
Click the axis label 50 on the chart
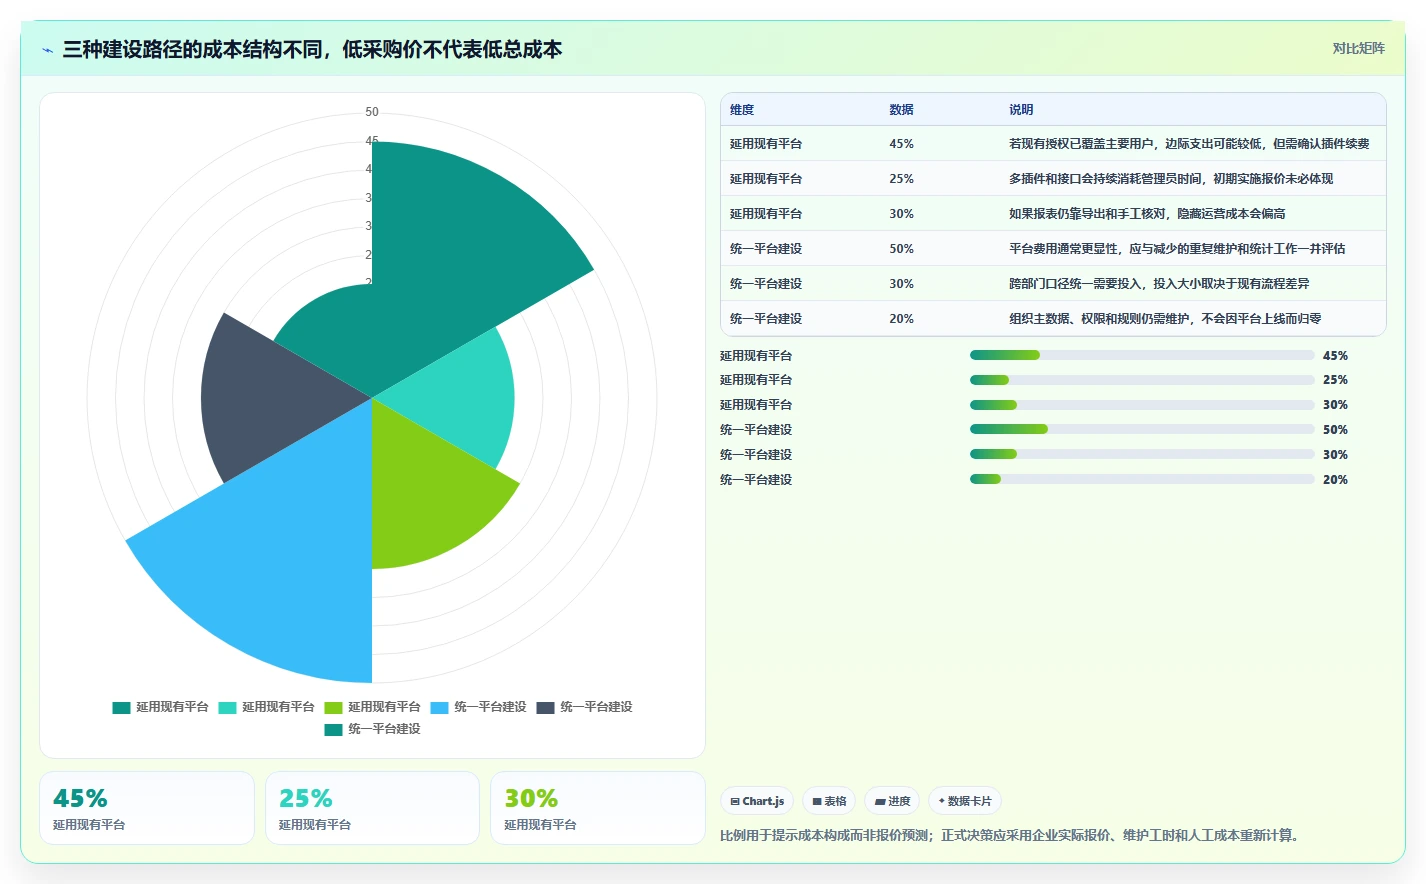(x=372, y=112)
